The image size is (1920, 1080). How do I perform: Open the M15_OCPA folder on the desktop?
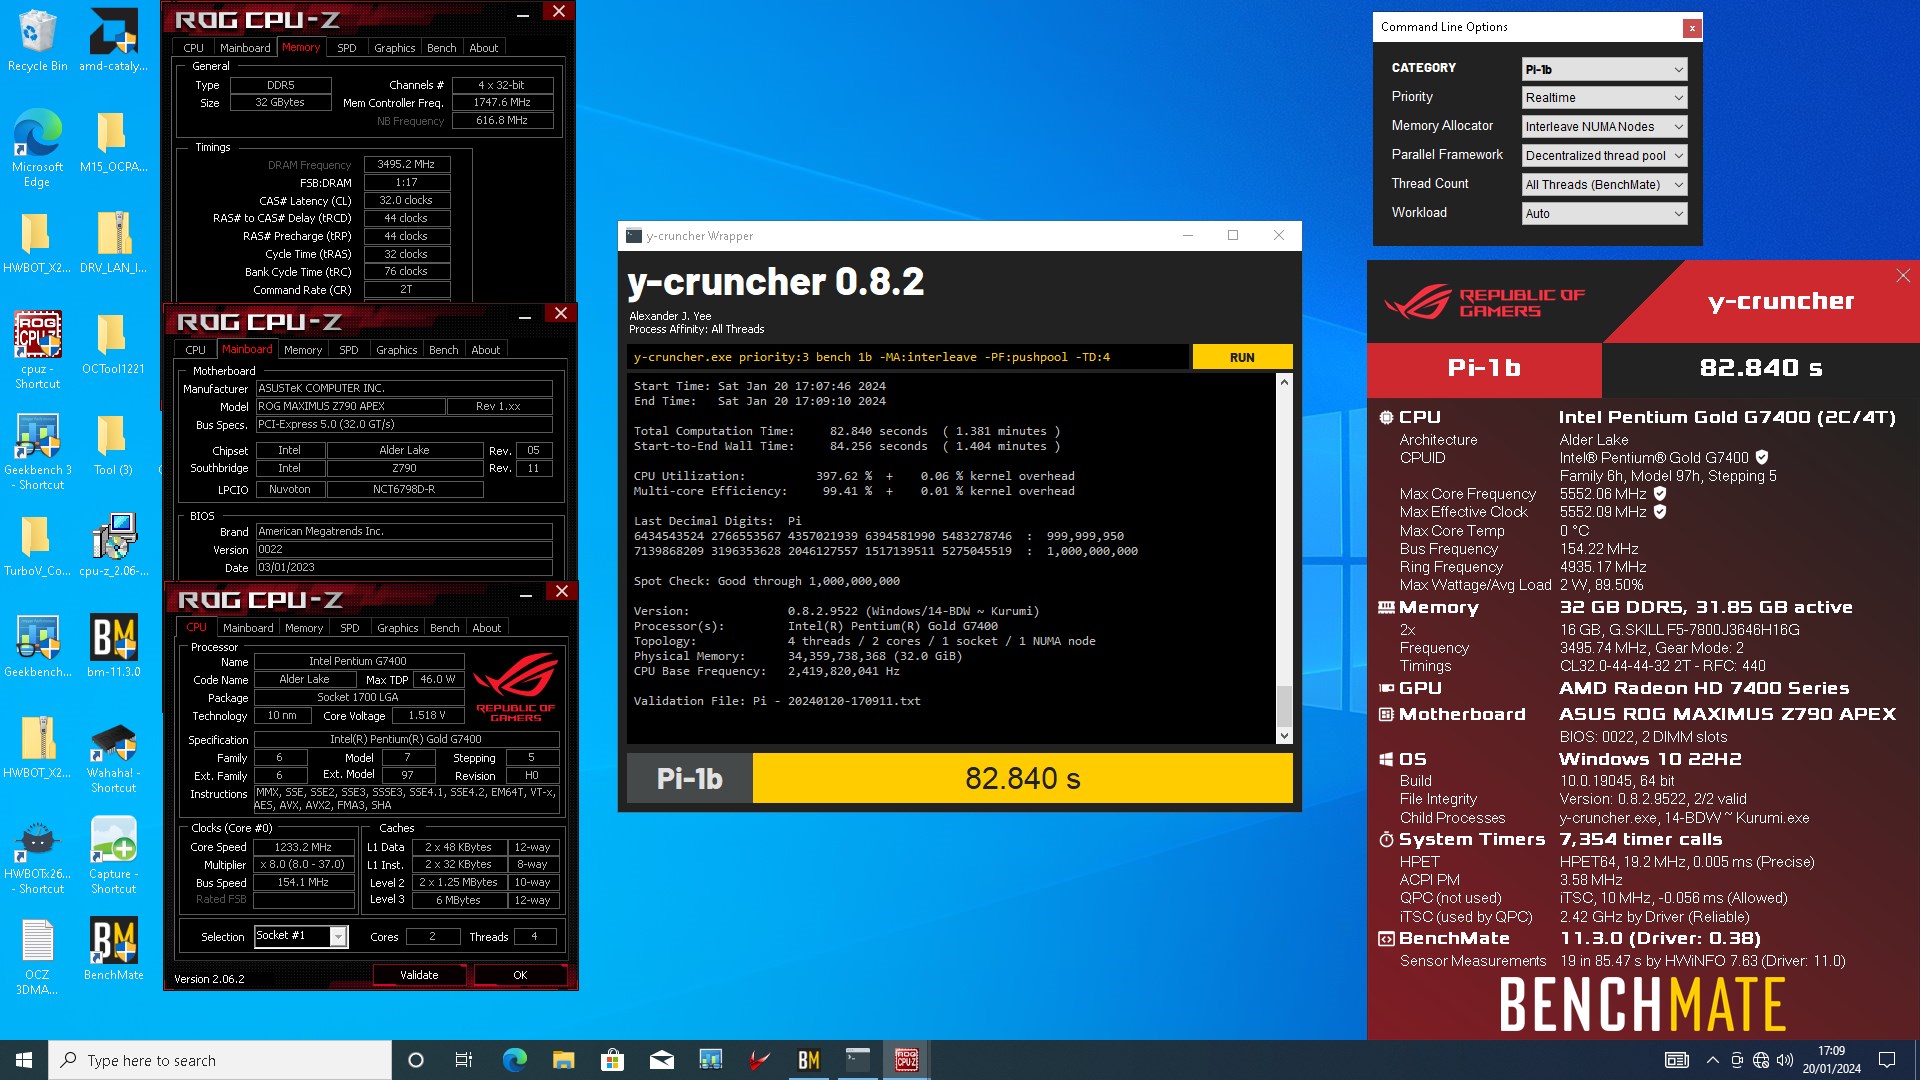tap(113, 141)
